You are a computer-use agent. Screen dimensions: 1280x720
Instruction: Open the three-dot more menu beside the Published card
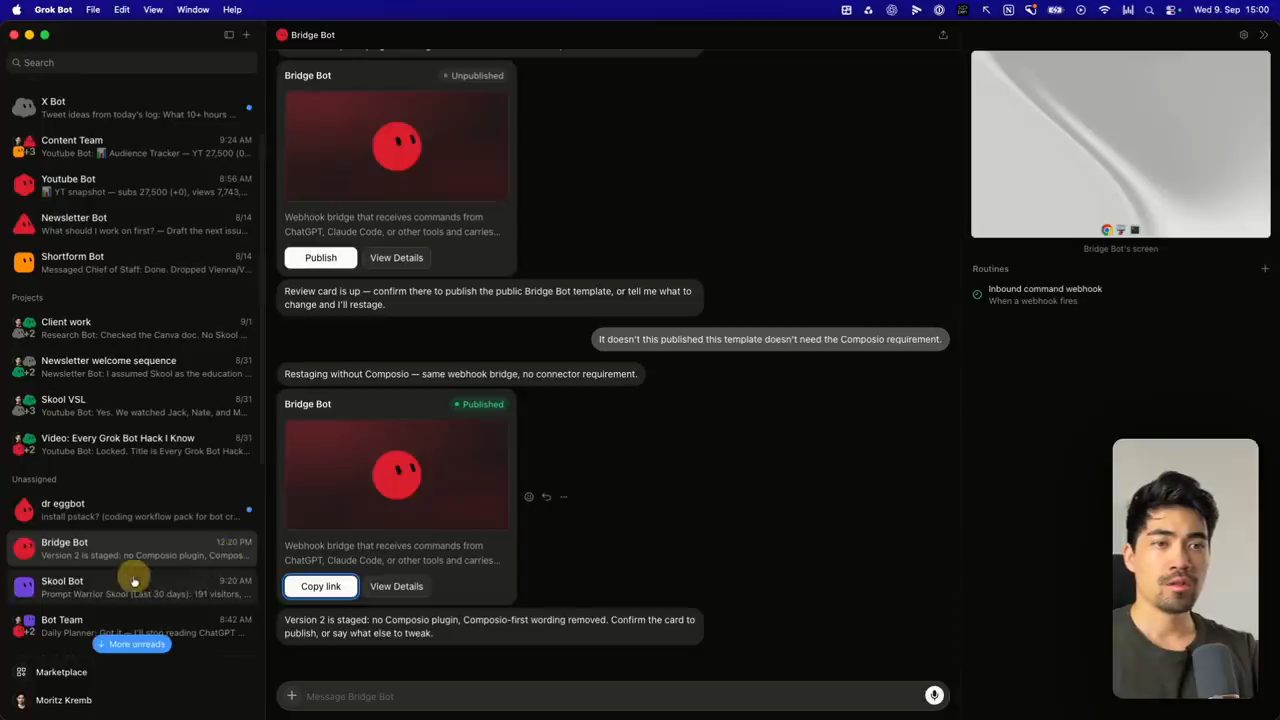[564, 497]
